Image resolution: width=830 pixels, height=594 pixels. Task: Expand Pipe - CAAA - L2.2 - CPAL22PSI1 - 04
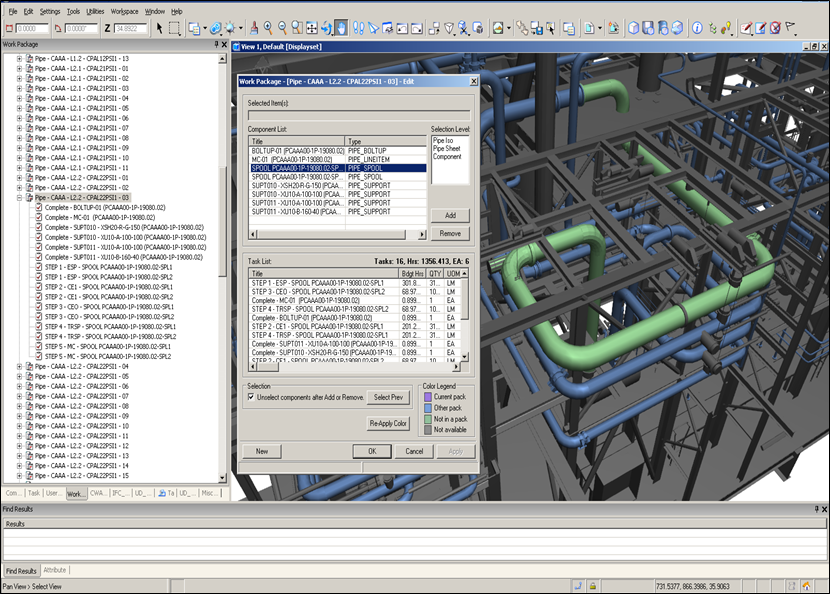click(x=19, y=366)
